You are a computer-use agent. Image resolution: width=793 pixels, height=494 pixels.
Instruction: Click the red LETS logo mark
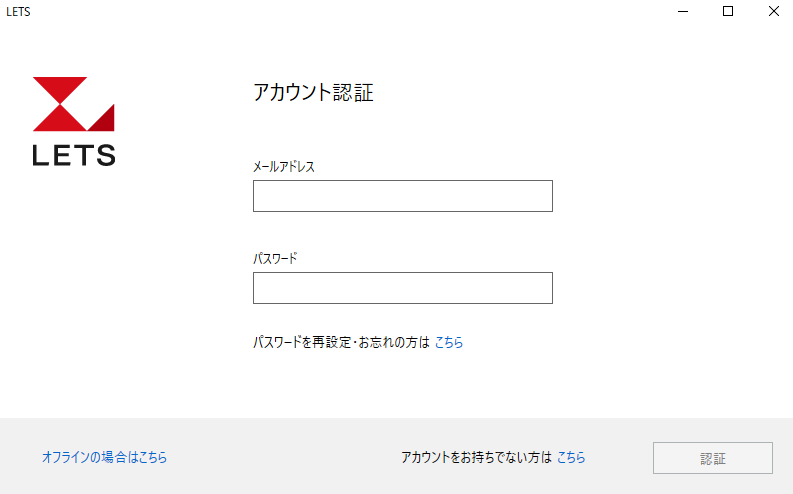click(74, 104)
